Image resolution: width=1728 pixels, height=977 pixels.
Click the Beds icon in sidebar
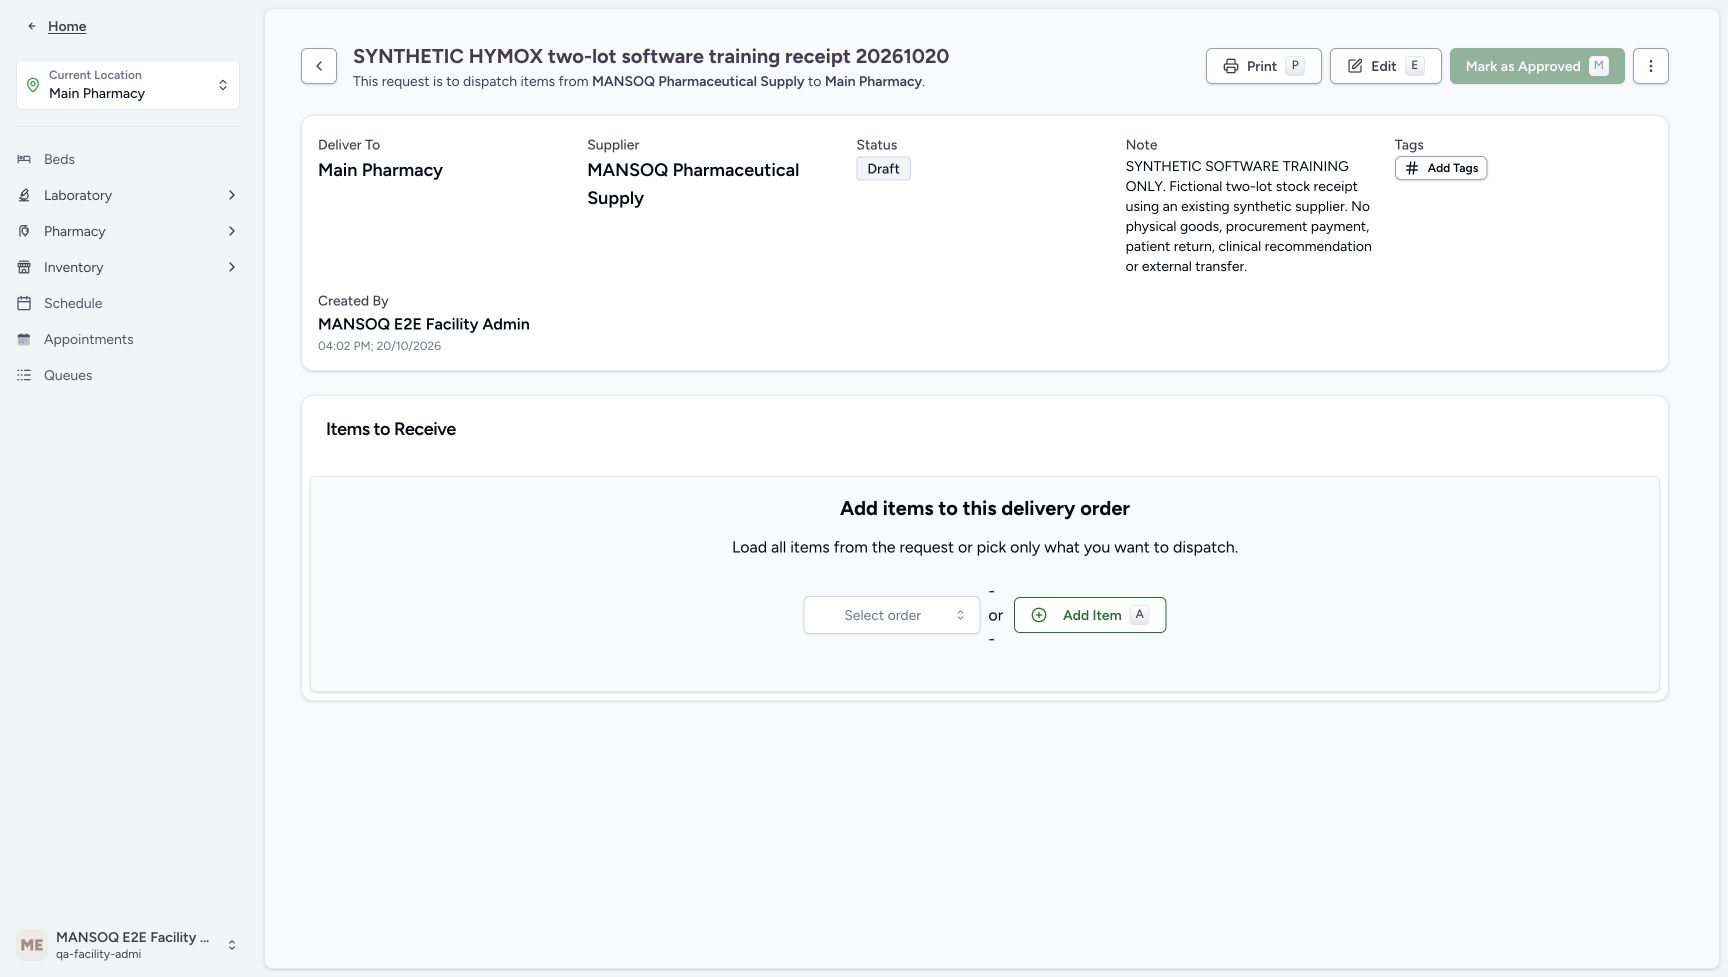pos(24,159)
